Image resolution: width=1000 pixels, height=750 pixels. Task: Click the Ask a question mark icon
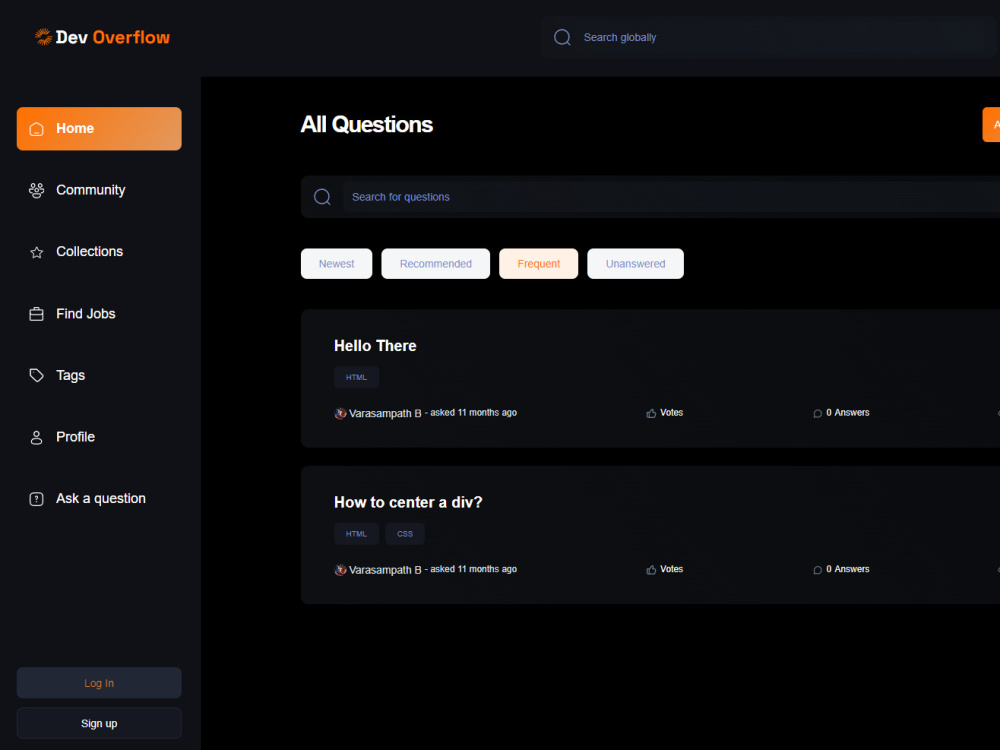[x=36, y=499]
